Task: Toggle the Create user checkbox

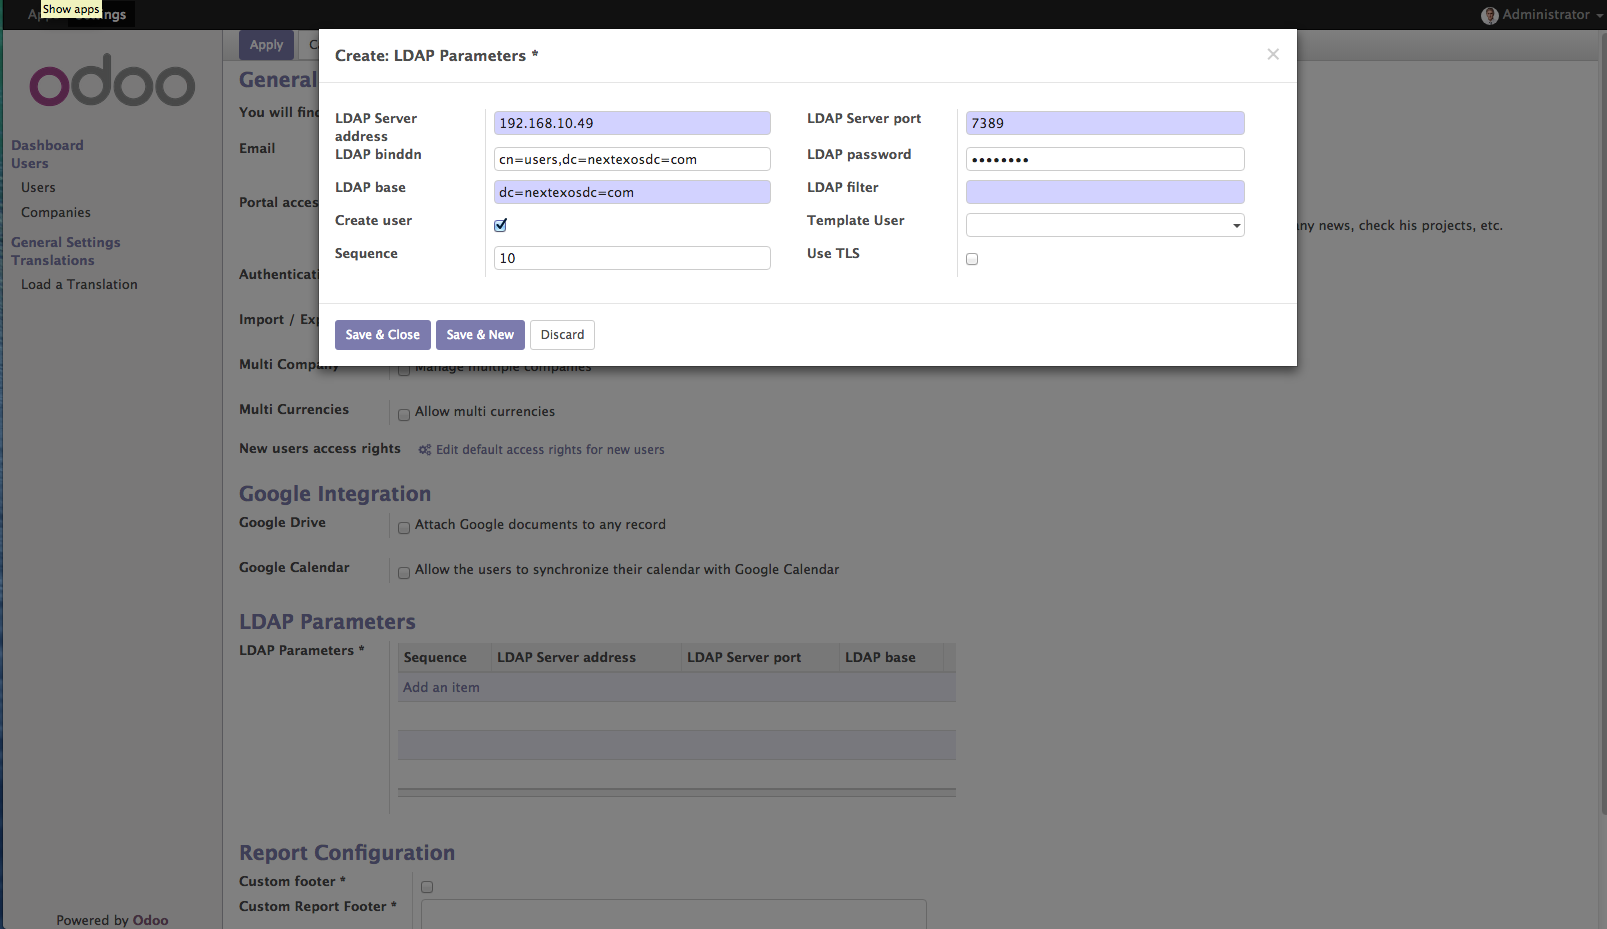Action: [501, 225]
